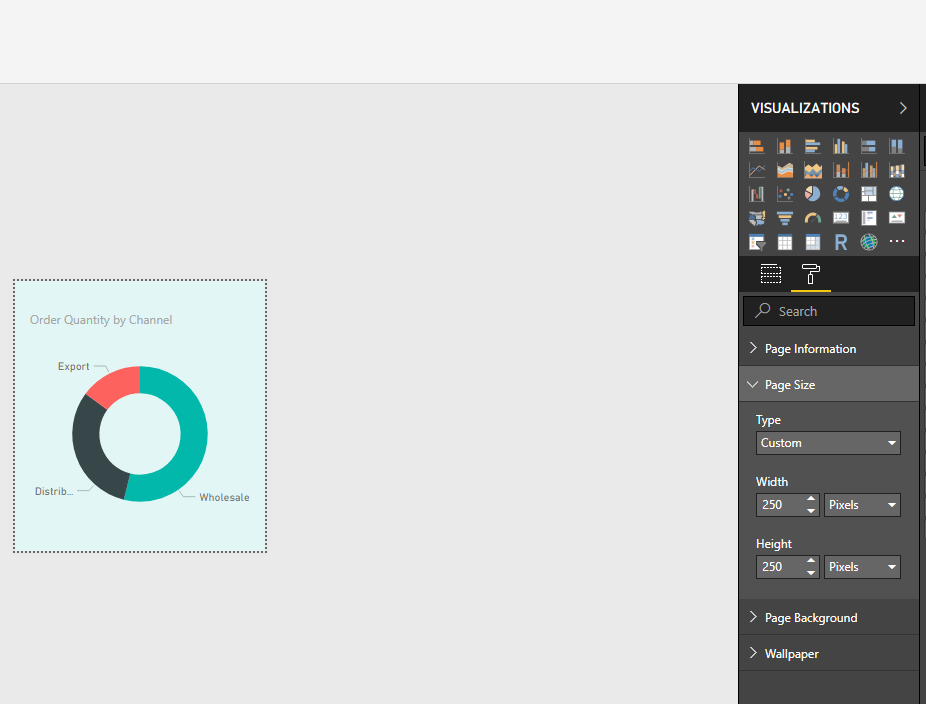The width and height of the screenshot is (926, 704).
Task: Open the Type dropdown showing Custom
Action: 828,442
